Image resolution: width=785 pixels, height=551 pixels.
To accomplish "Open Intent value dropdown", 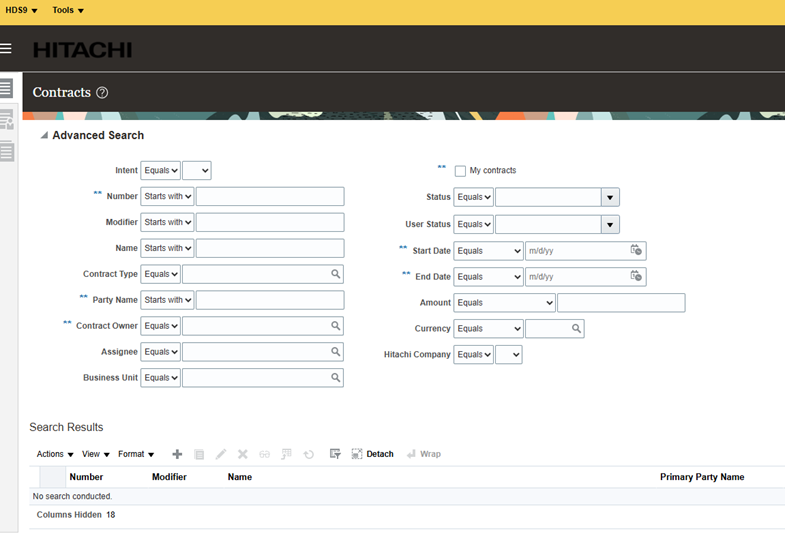I will [x=197, y=170].
